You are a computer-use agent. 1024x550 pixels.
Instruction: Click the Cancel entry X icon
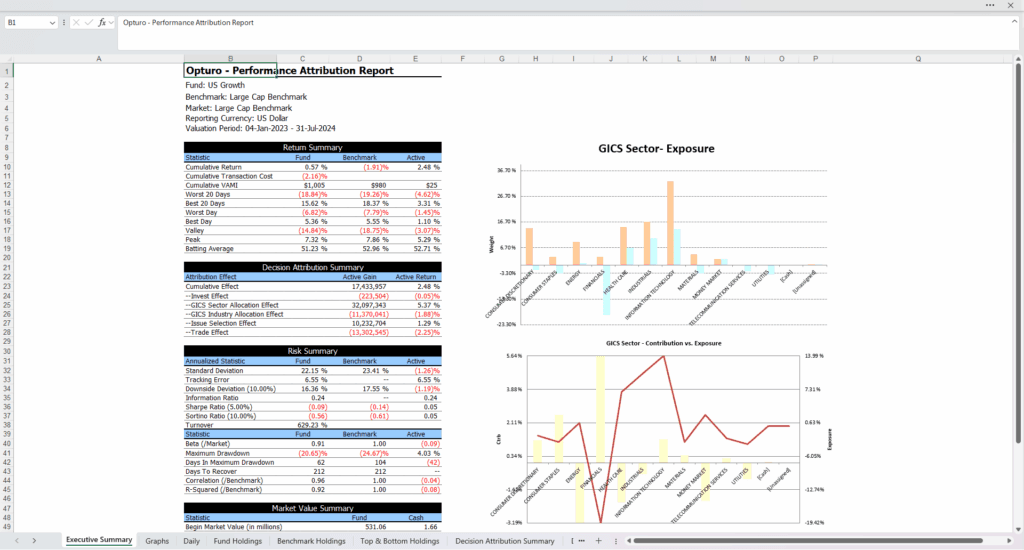pyautogui.click(x=77, y=22)
